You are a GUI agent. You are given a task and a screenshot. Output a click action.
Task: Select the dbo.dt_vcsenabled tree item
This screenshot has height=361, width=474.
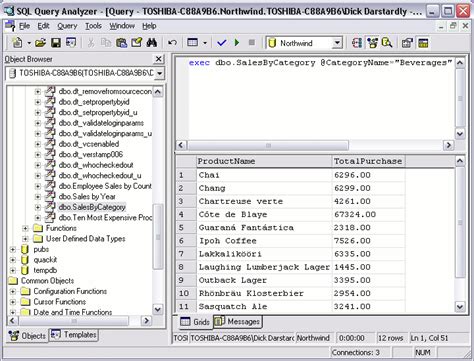(x=89, y=144)
